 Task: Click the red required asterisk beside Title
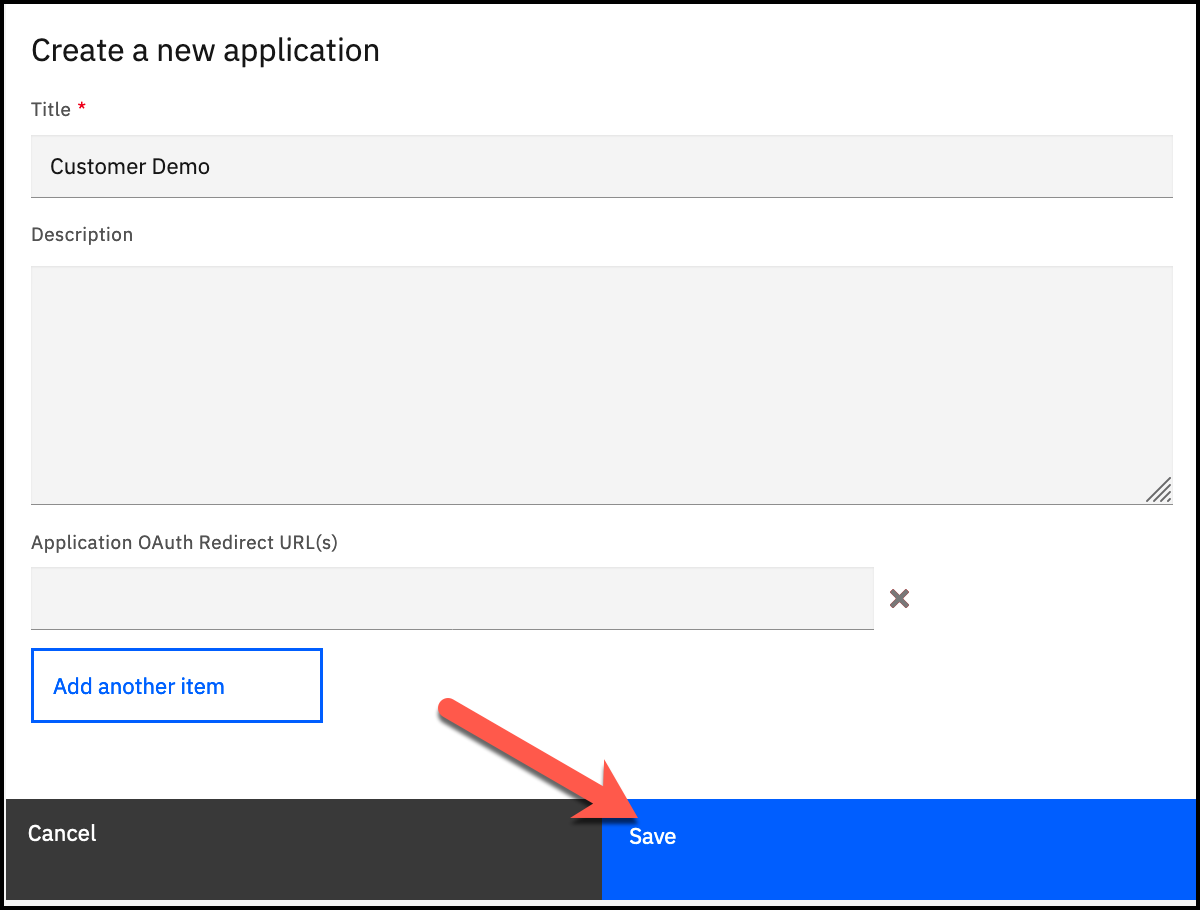point(82,108)
